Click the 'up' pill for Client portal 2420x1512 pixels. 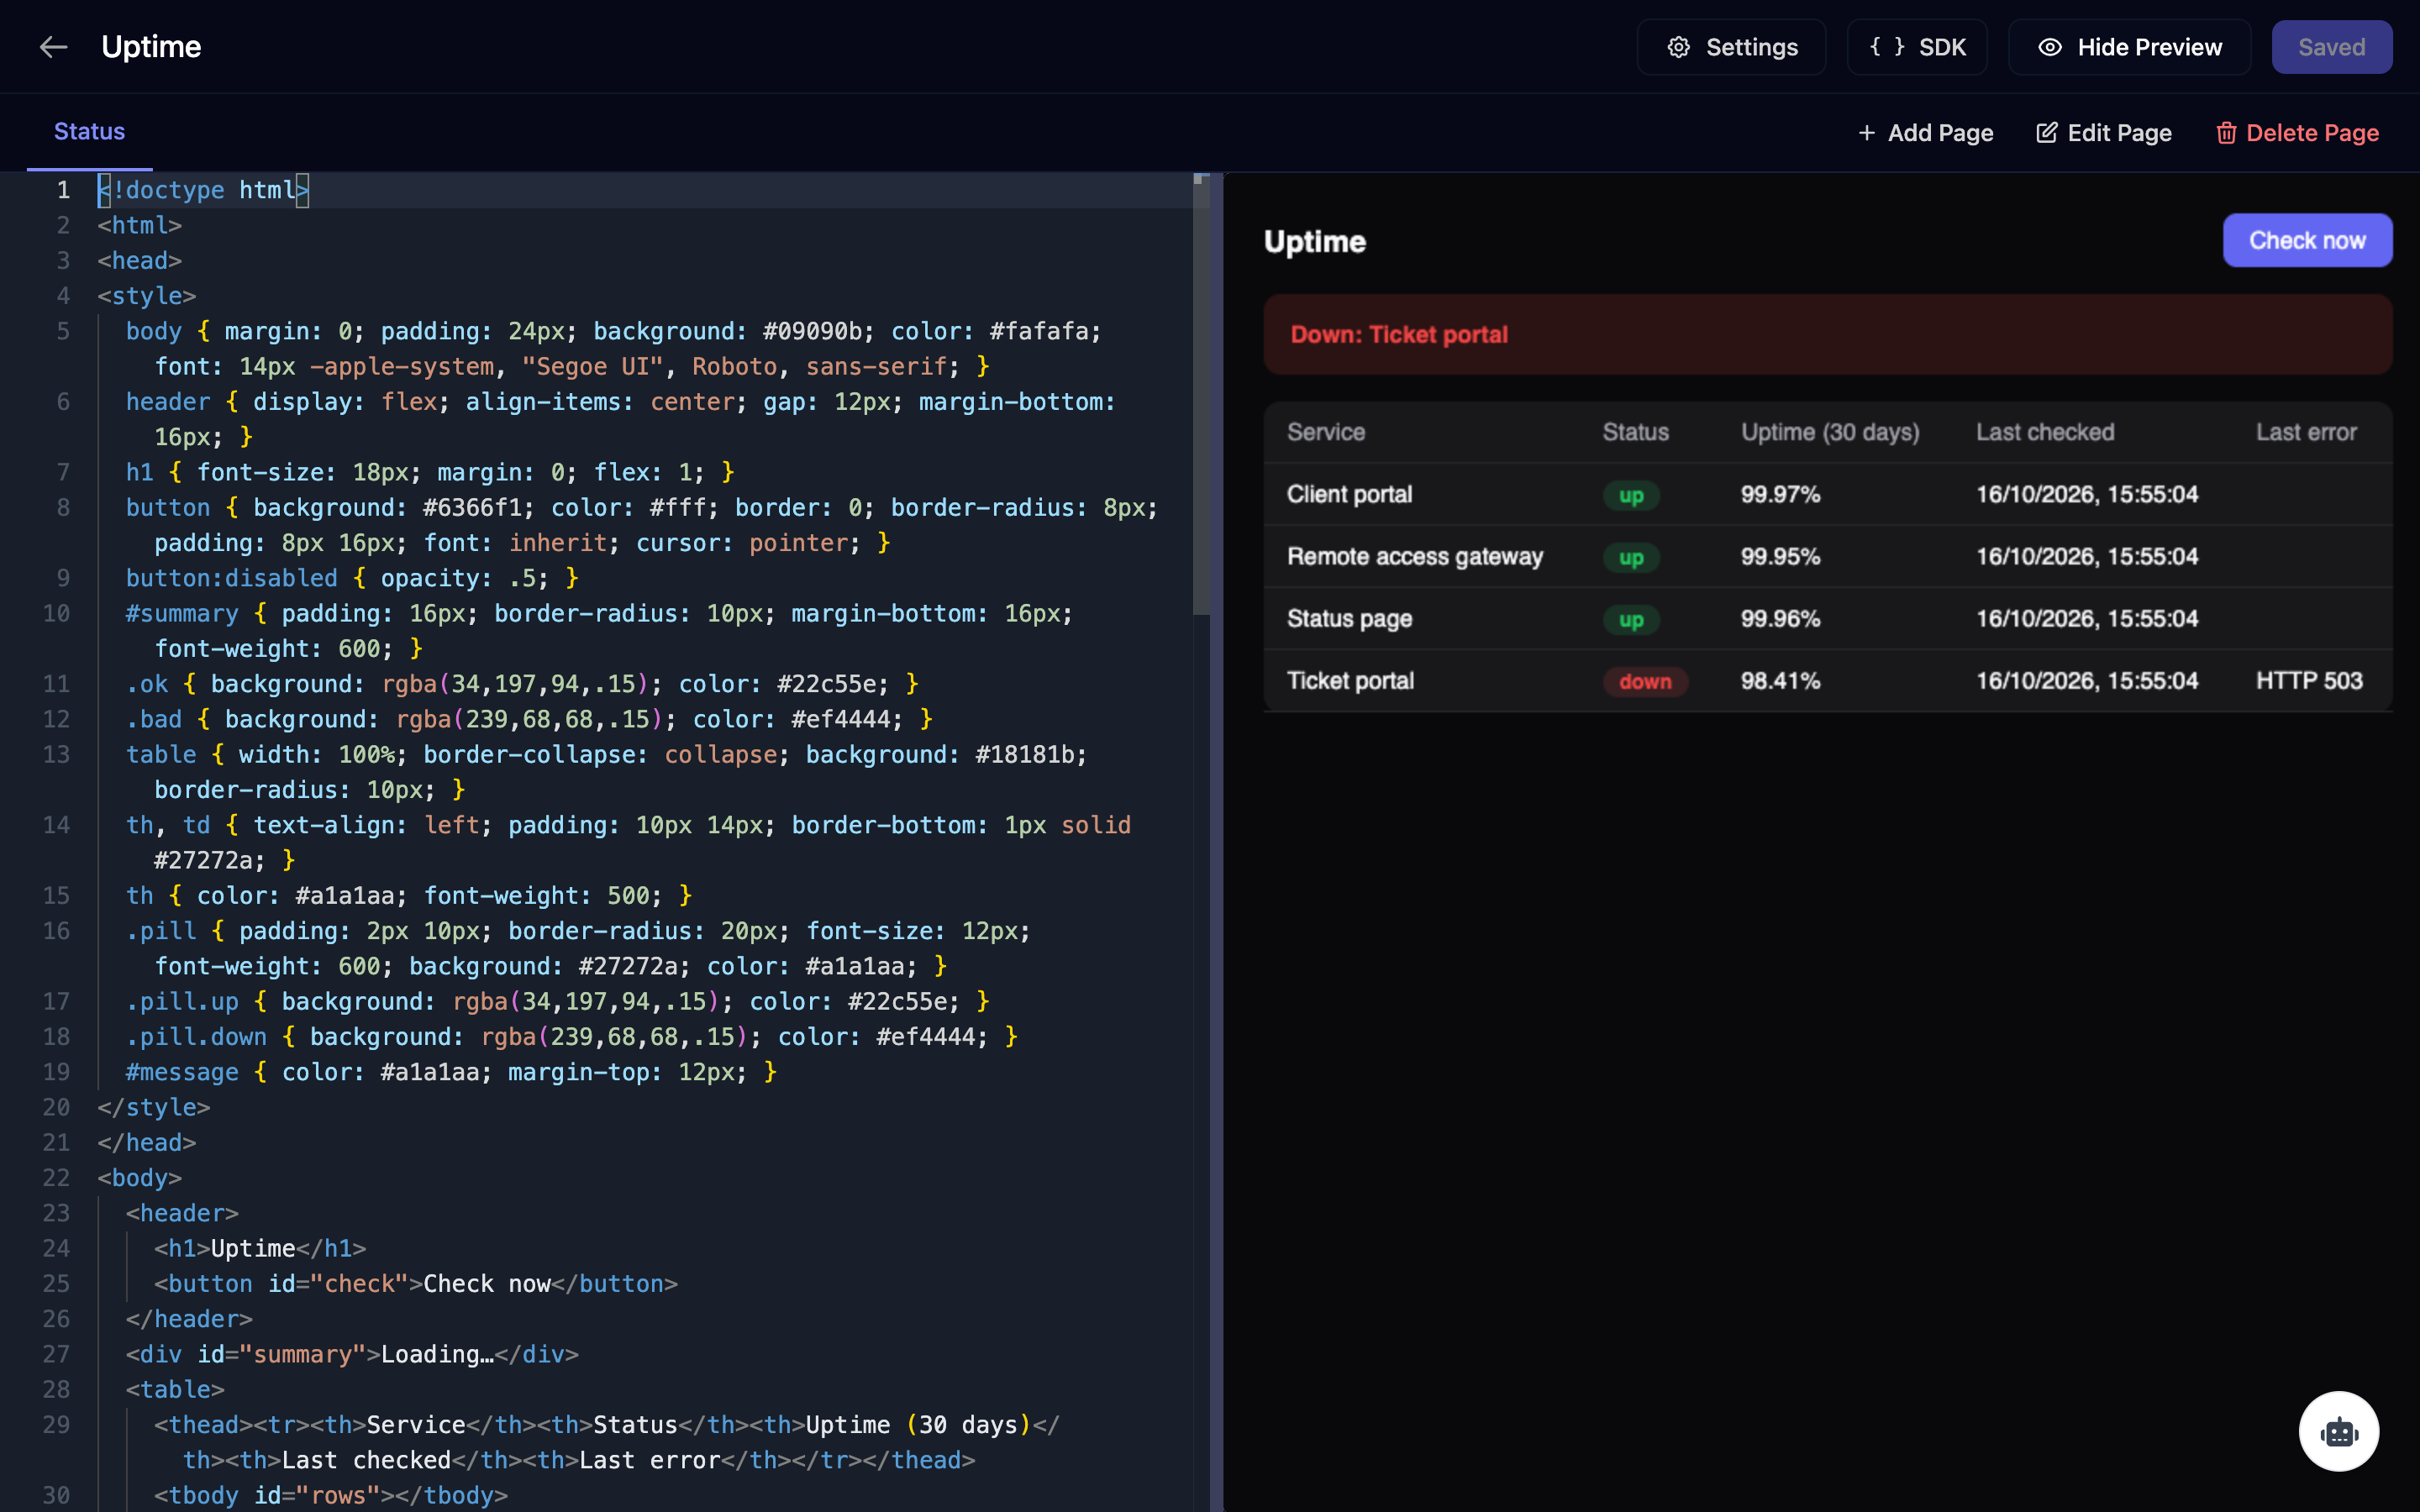1631,495
